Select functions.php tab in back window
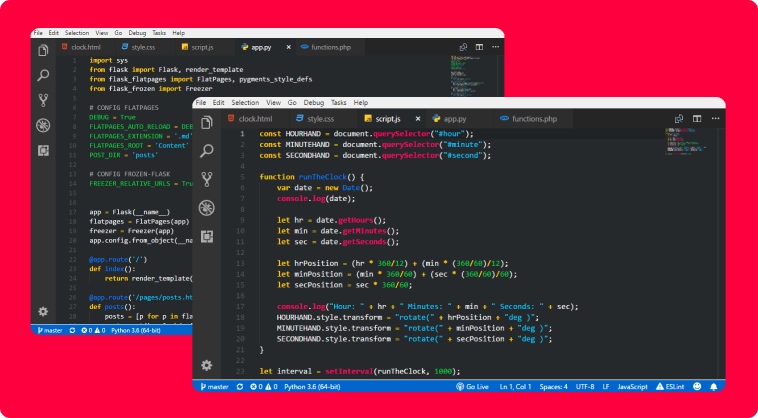Image resolution: width=758 pixels, height=418 pixels. tap(331, 47)
